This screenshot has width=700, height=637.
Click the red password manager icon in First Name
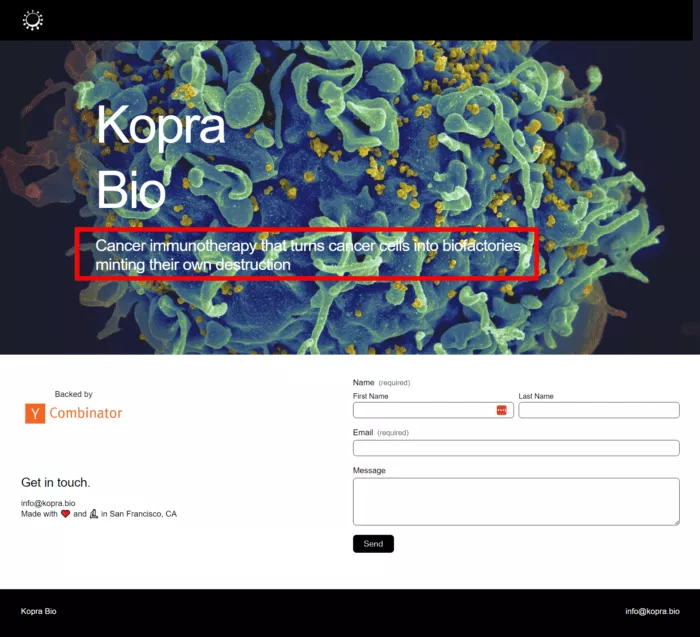point(502,410)
